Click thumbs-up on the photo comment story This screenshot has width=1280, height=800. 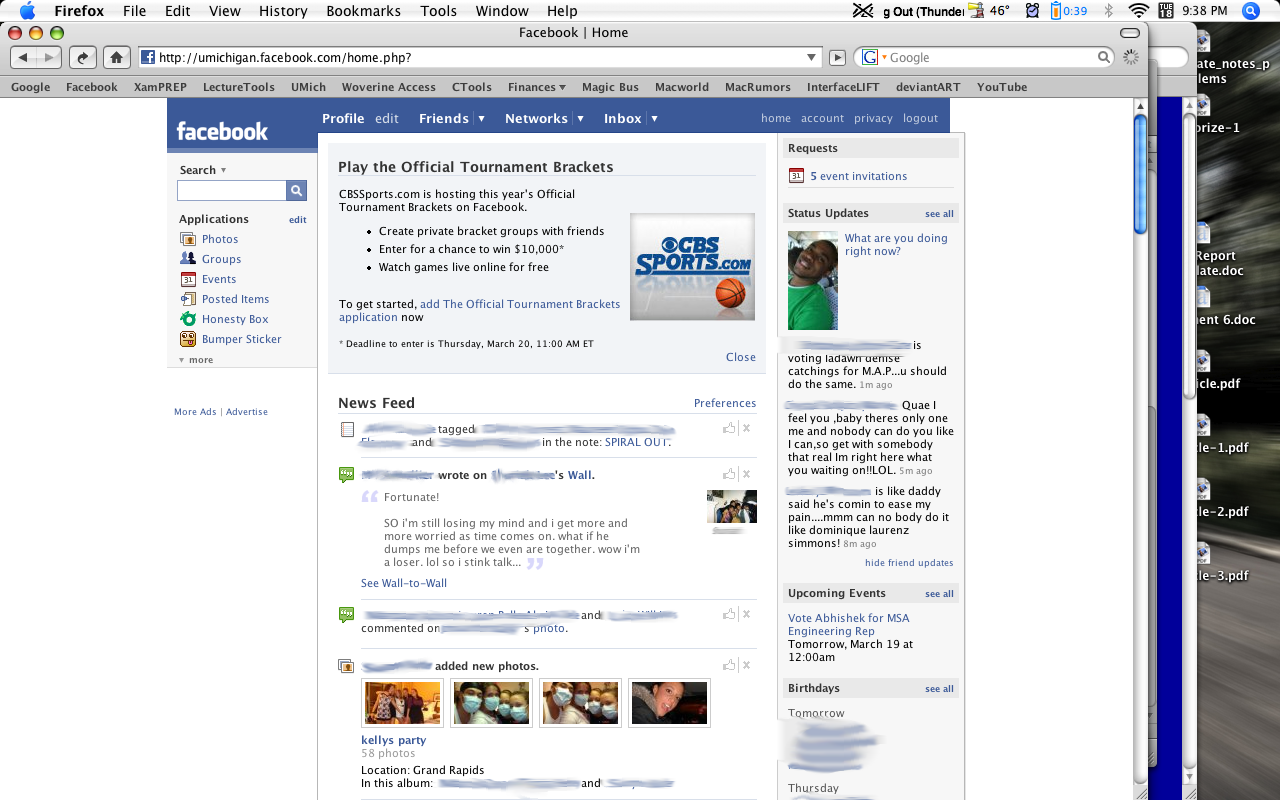click(729, 614)
